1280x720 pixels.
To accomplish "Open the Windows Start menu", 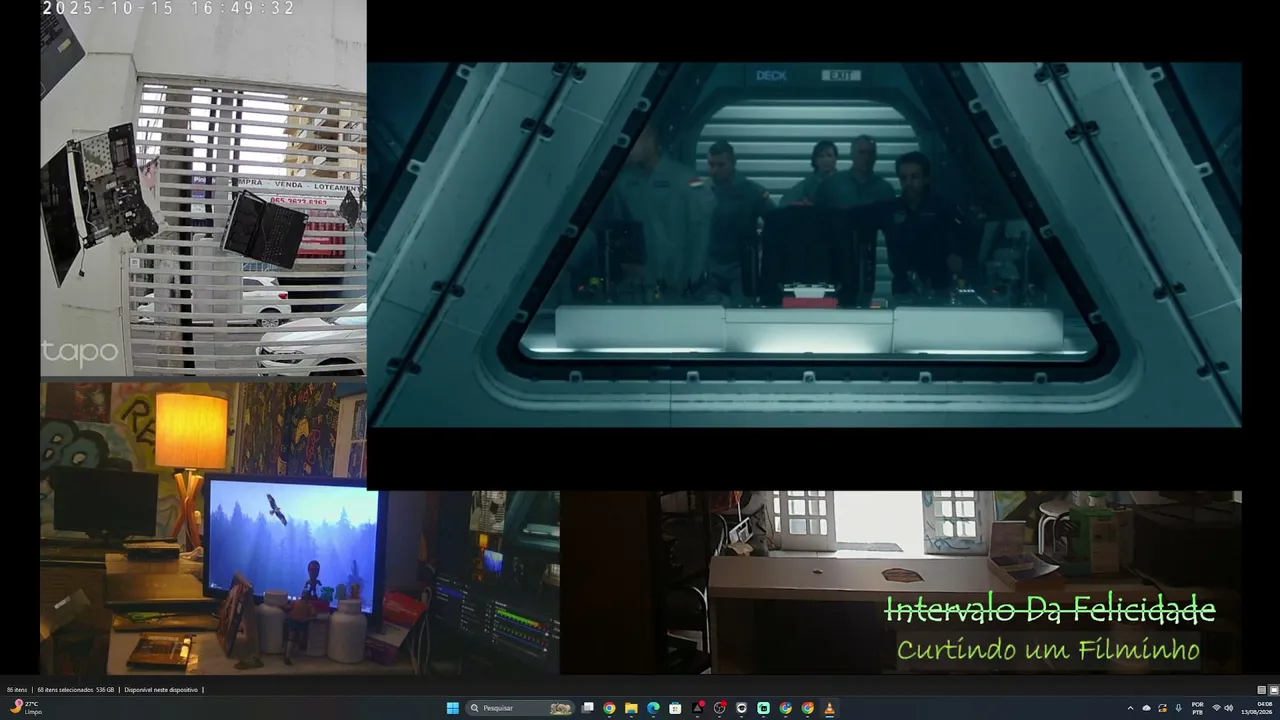I will click(452, 708).
